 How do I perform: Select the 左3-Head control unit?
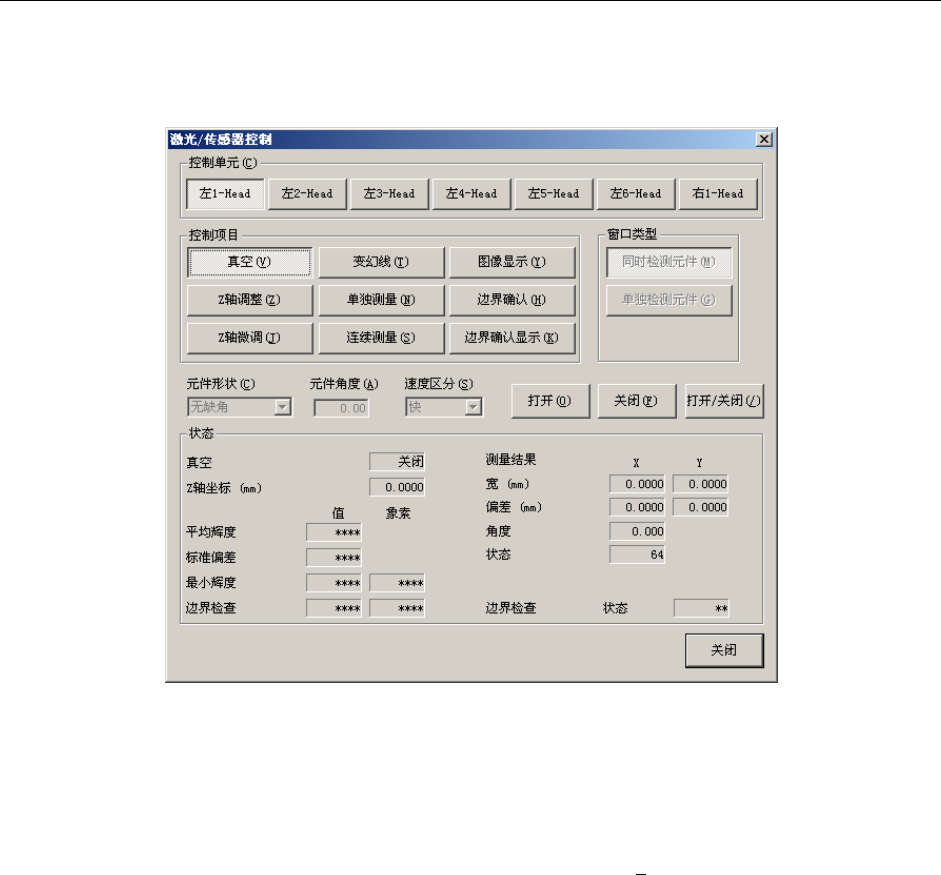pyautogui.click(x=389, y=194)
